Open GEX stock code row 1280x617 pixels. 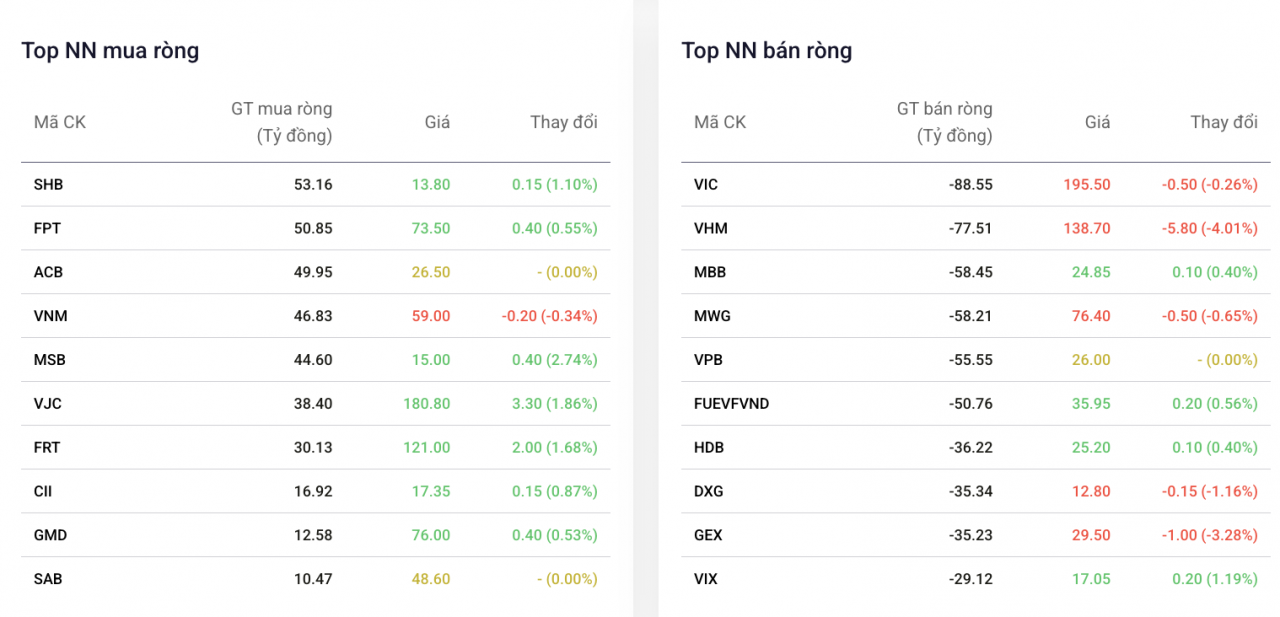tap(975, 535)
